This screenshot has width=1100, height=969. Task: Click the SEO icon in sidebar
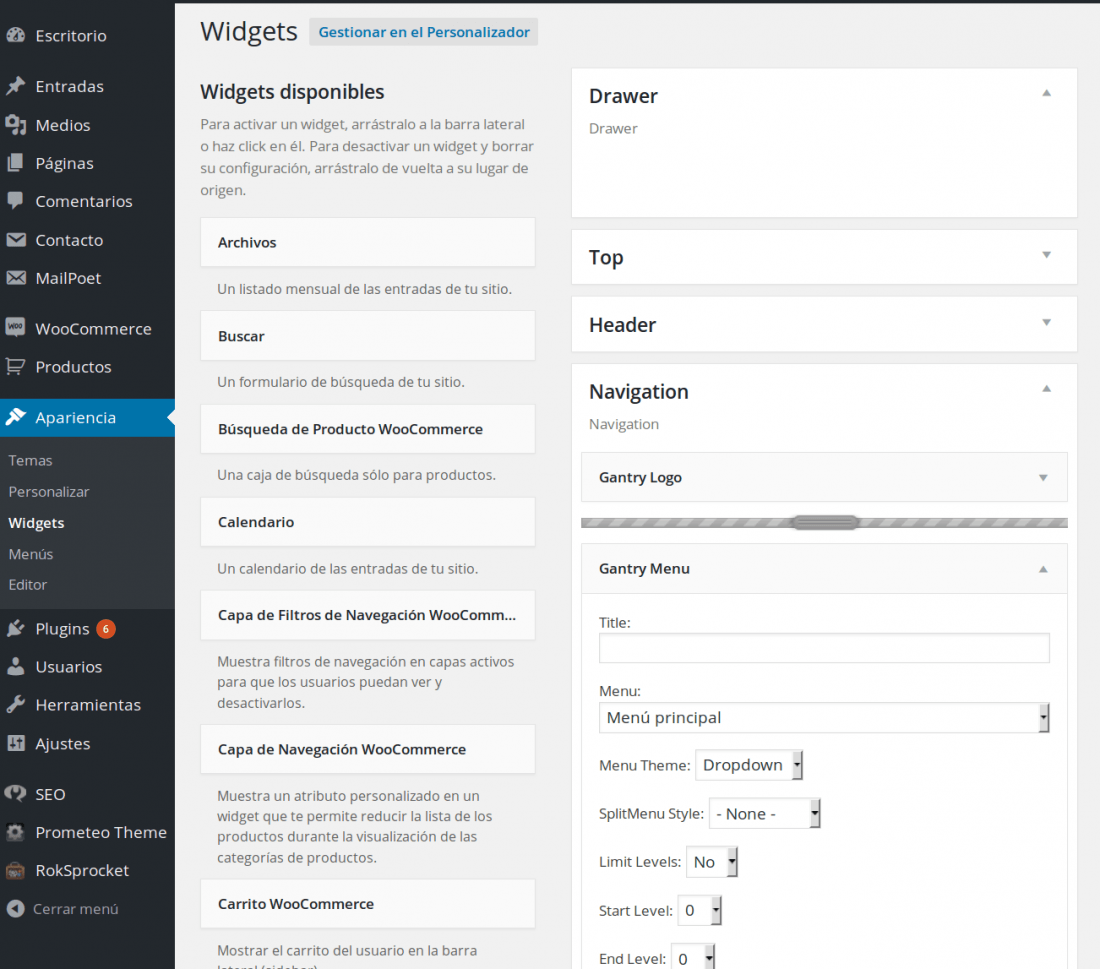click(x=15, y=794)
